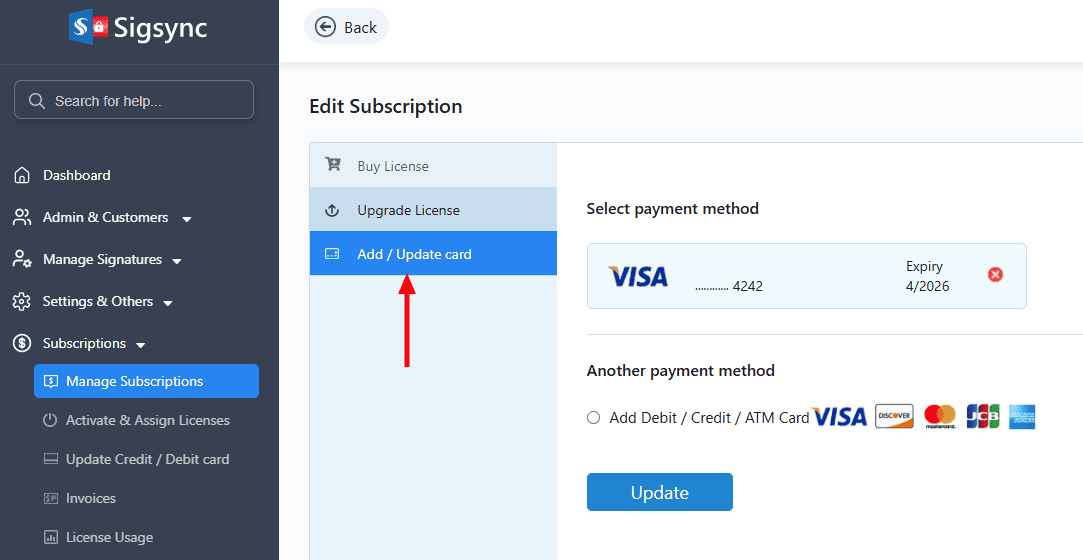Click the Update Credit / Debit card icon

pyautogui.click(x=50, y=459)
